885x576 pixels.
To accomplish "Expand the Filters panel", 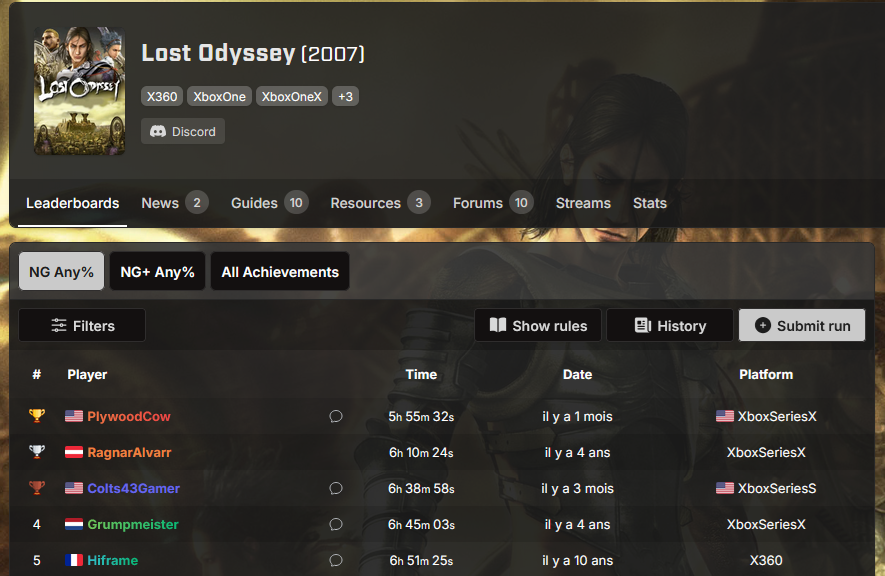I will click(x=82, y=326).
